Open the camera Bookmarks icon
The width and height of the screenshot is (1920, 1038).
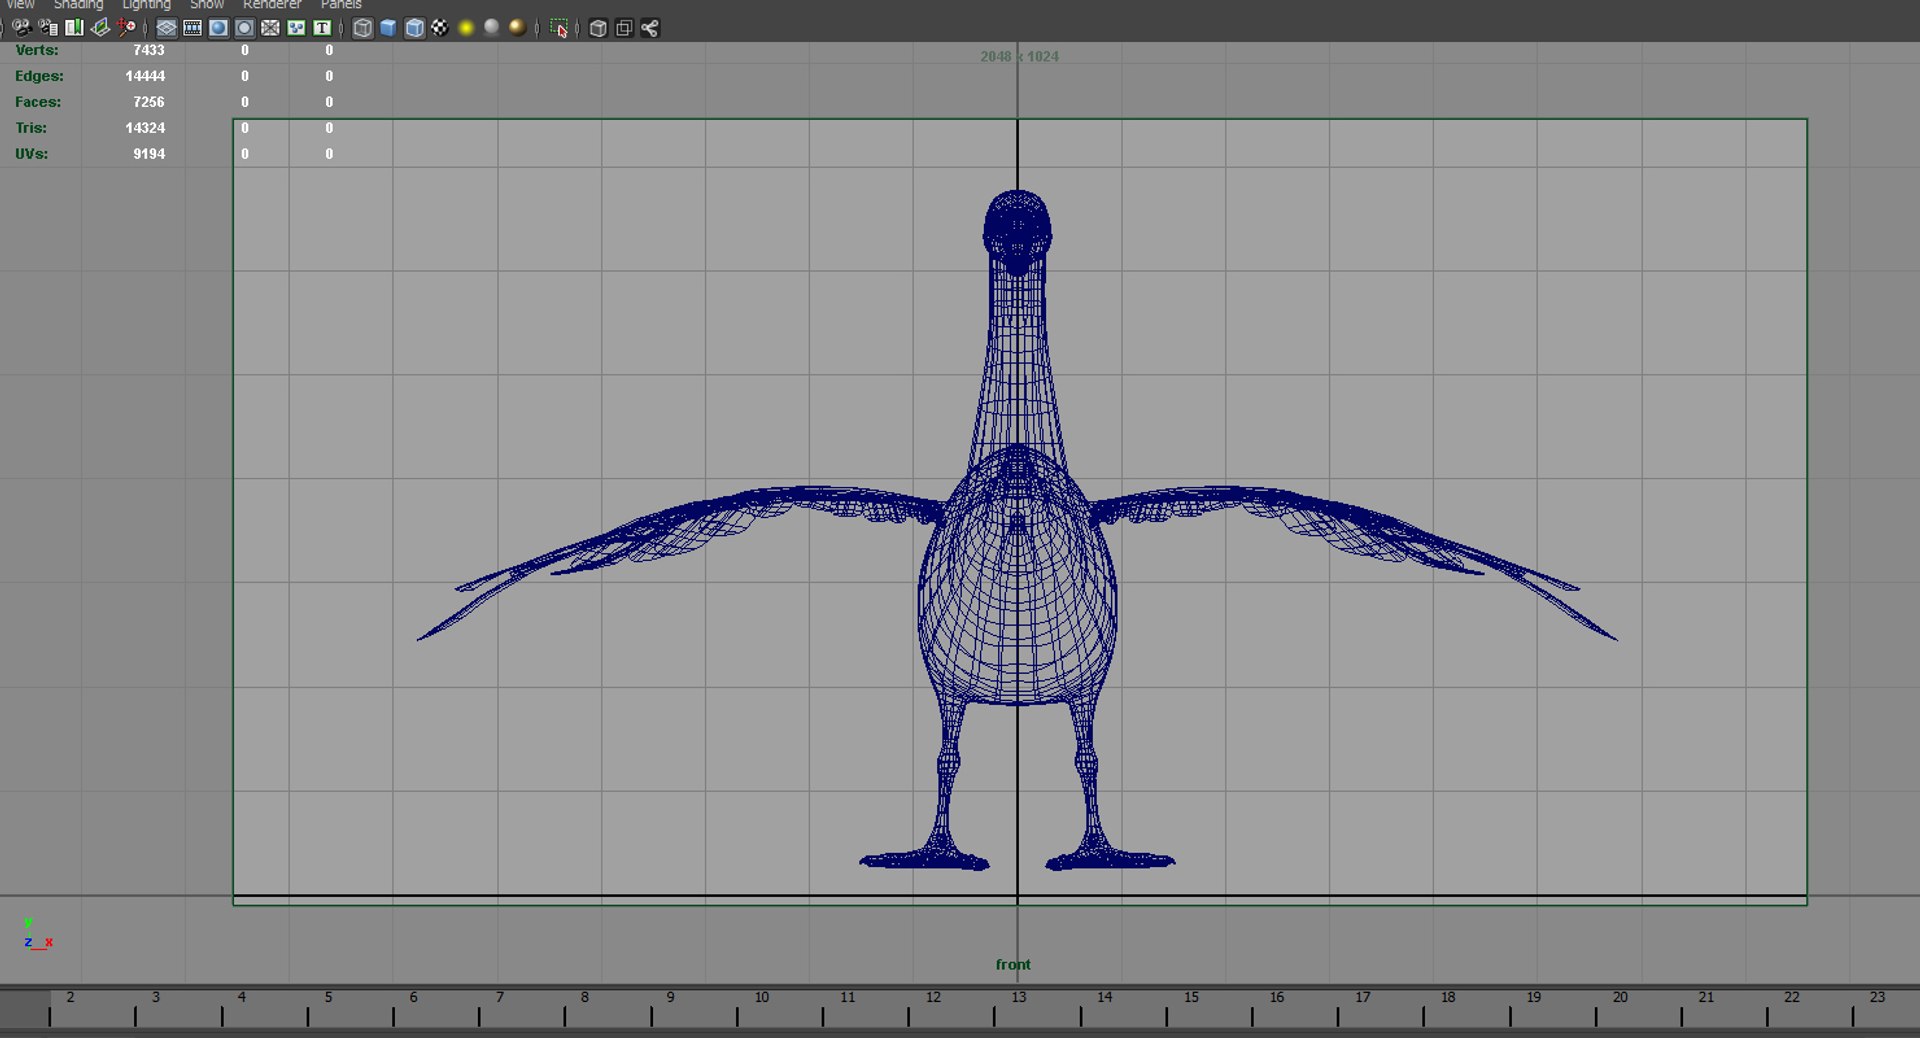click(73, 28)
